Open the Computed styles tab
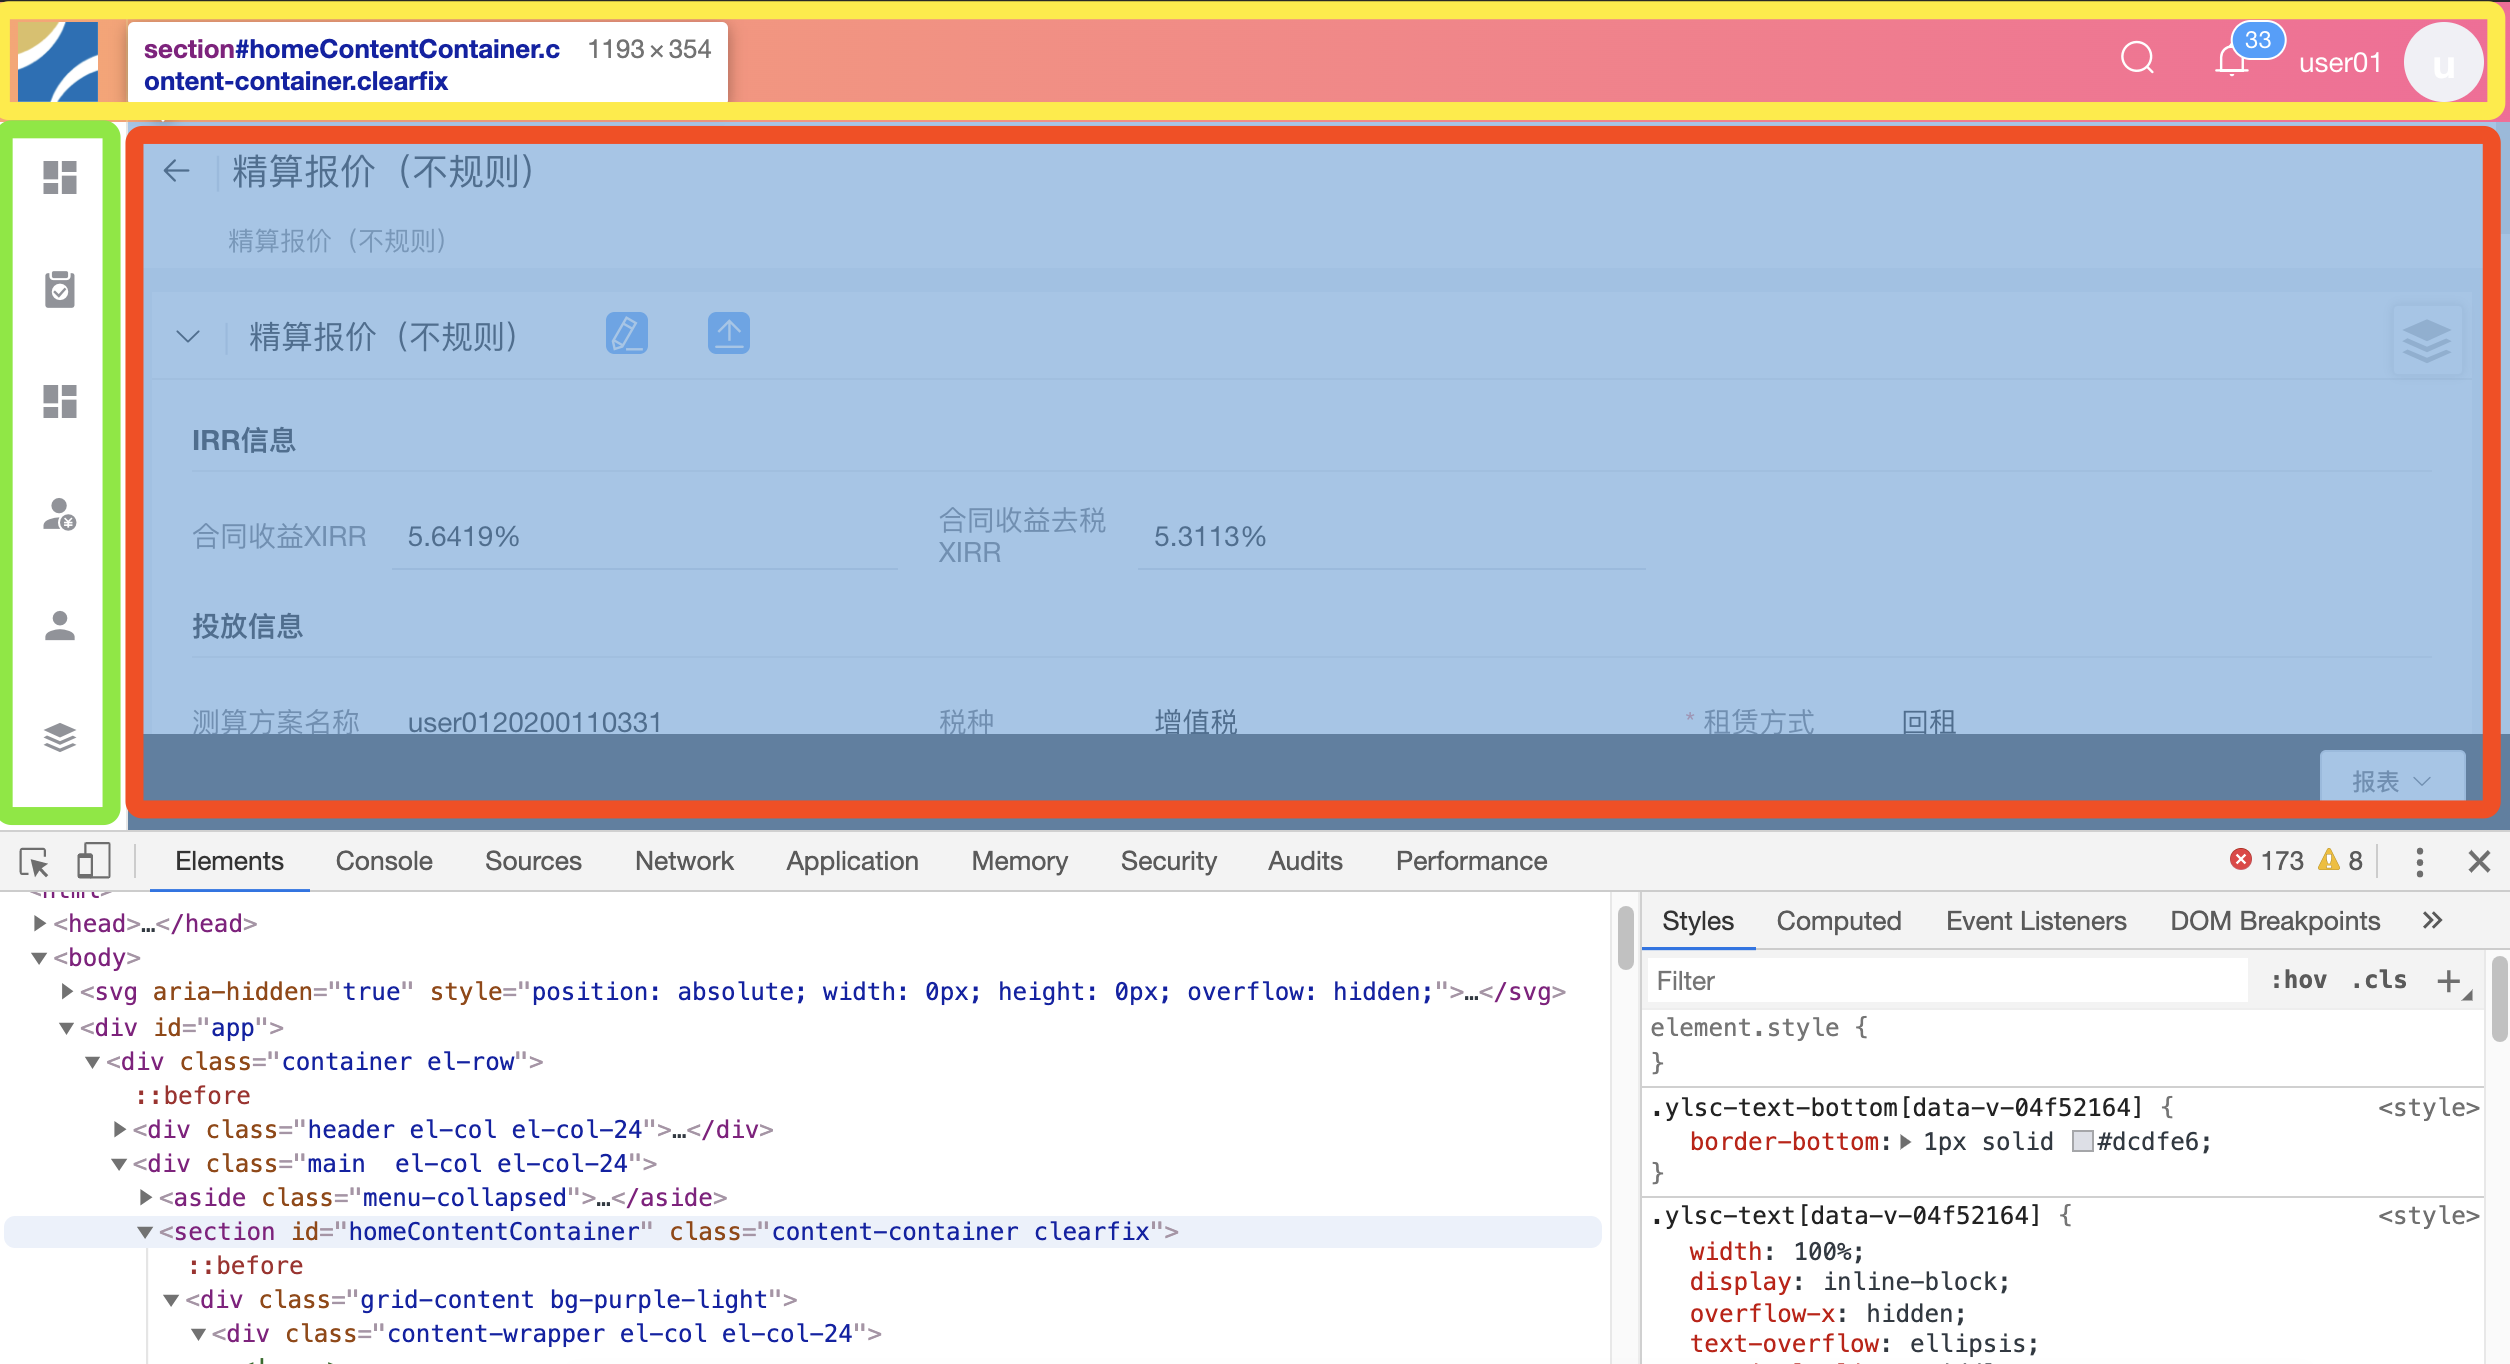Viewport: 2510px width, 1364px height. pos(1838,921)
